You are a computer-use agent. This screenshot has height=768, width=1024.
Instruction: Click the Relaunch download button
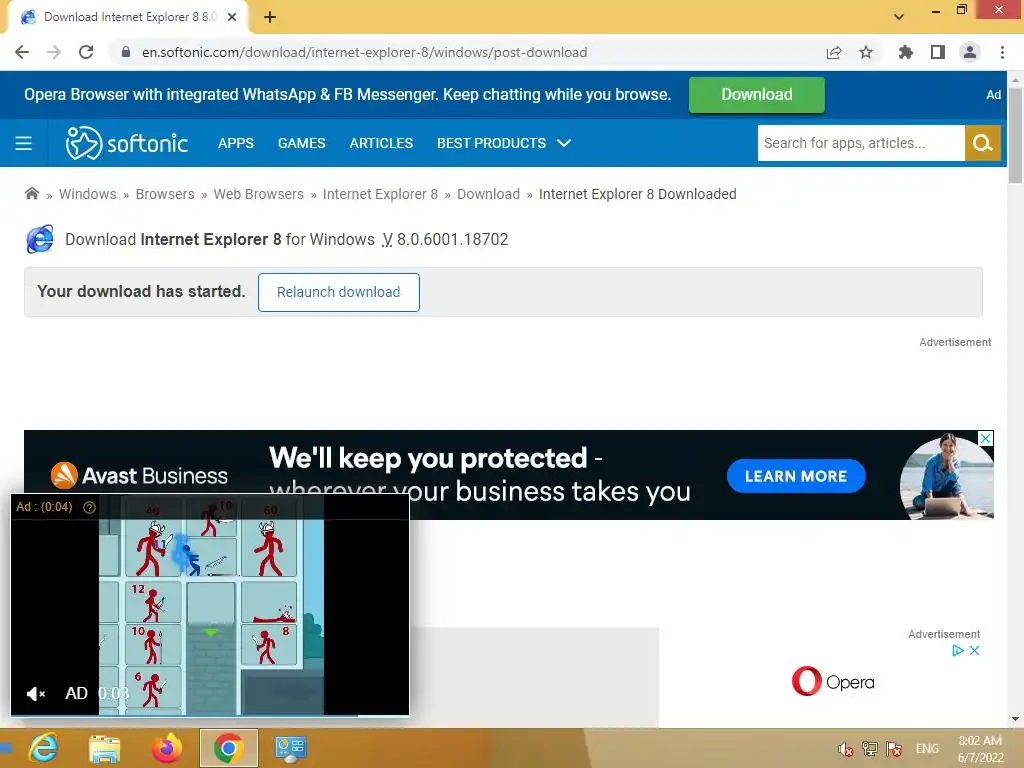(338, 292)
